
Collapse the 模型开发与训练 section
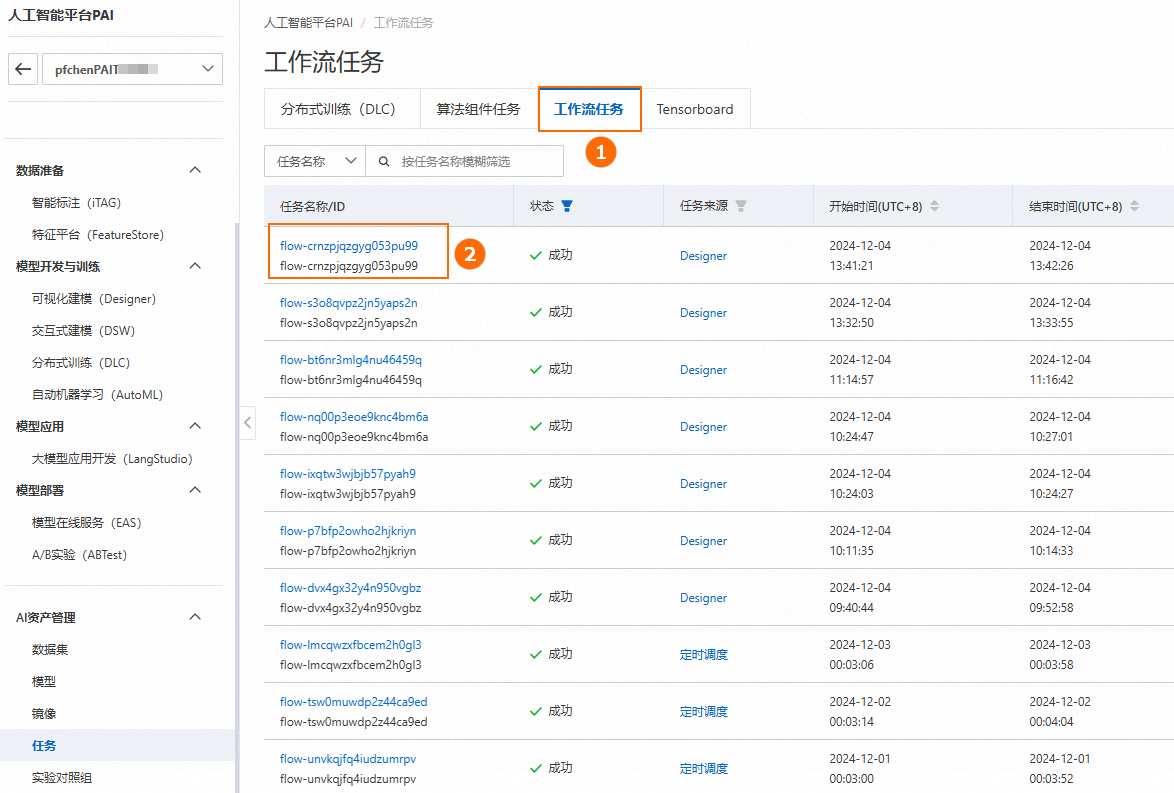[x=195, y=266]
